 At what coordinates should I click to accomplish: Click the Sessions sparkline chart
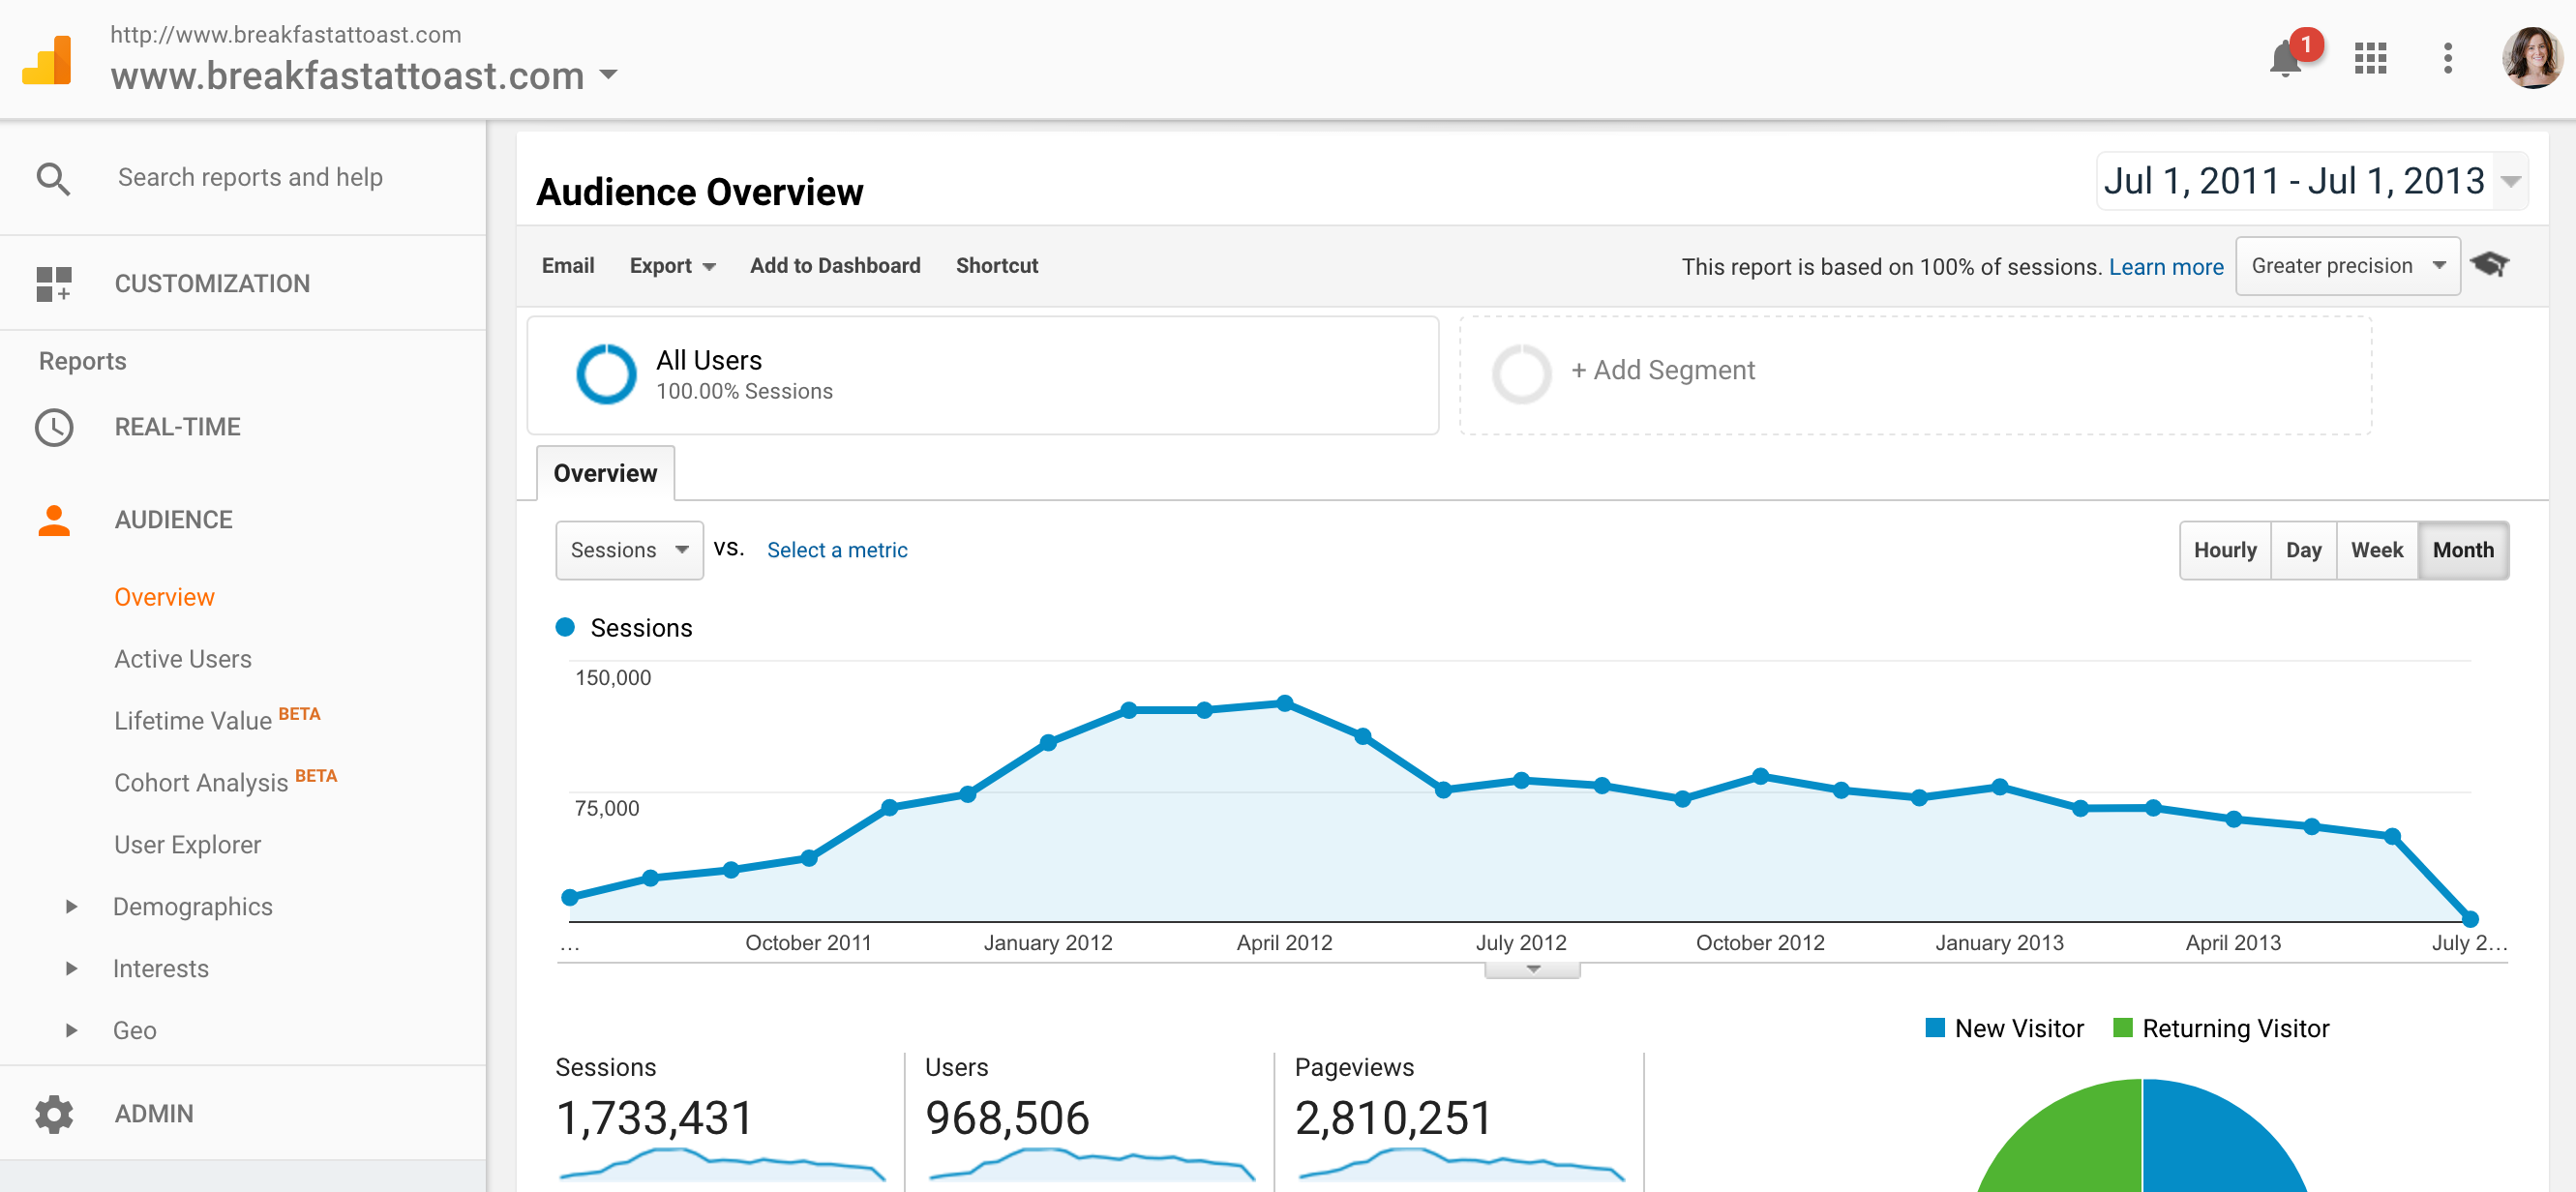coord(722,1164)
